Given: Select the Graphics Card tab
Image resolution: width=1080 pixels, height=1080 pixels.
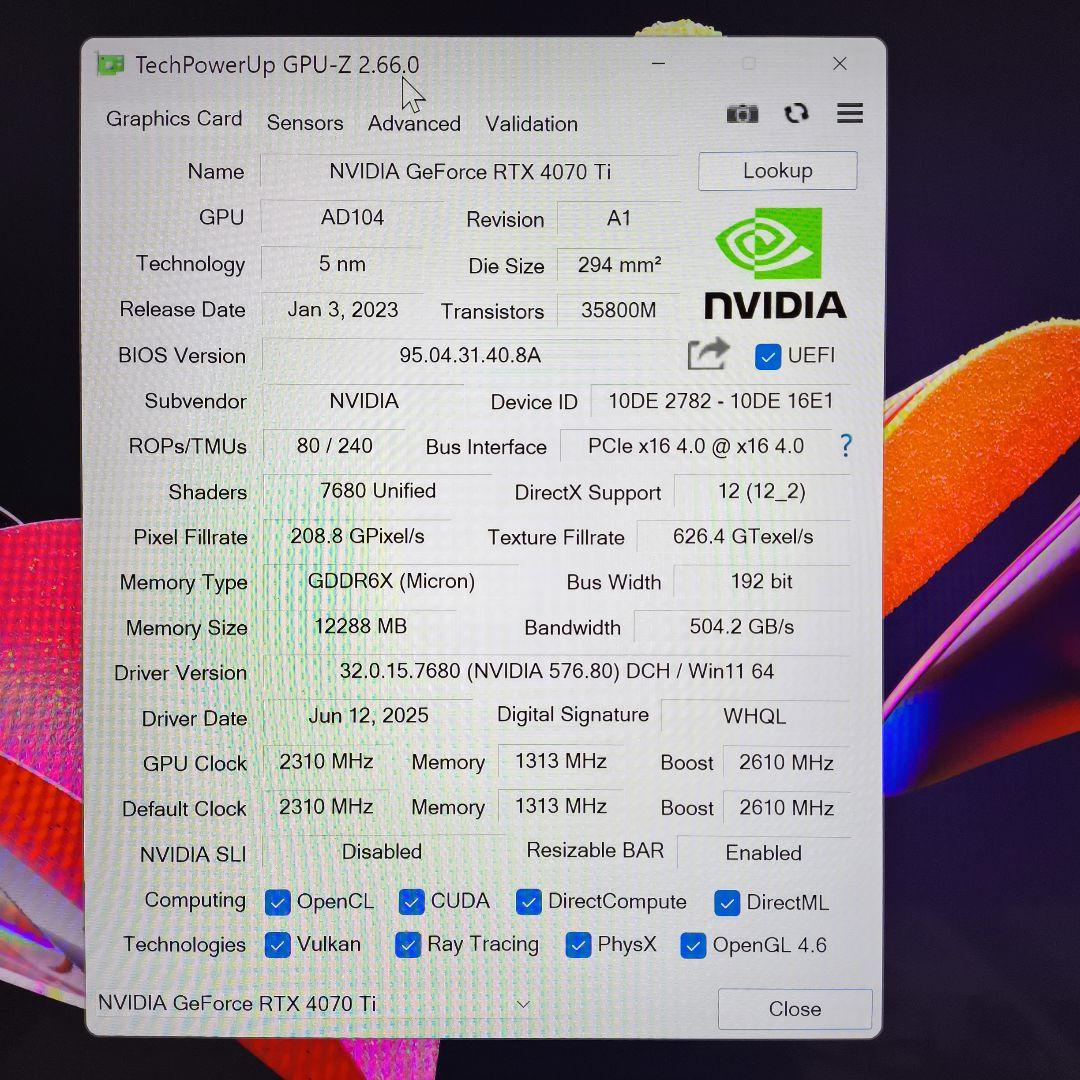Looking at the screenshot, I should coord(173,119).
